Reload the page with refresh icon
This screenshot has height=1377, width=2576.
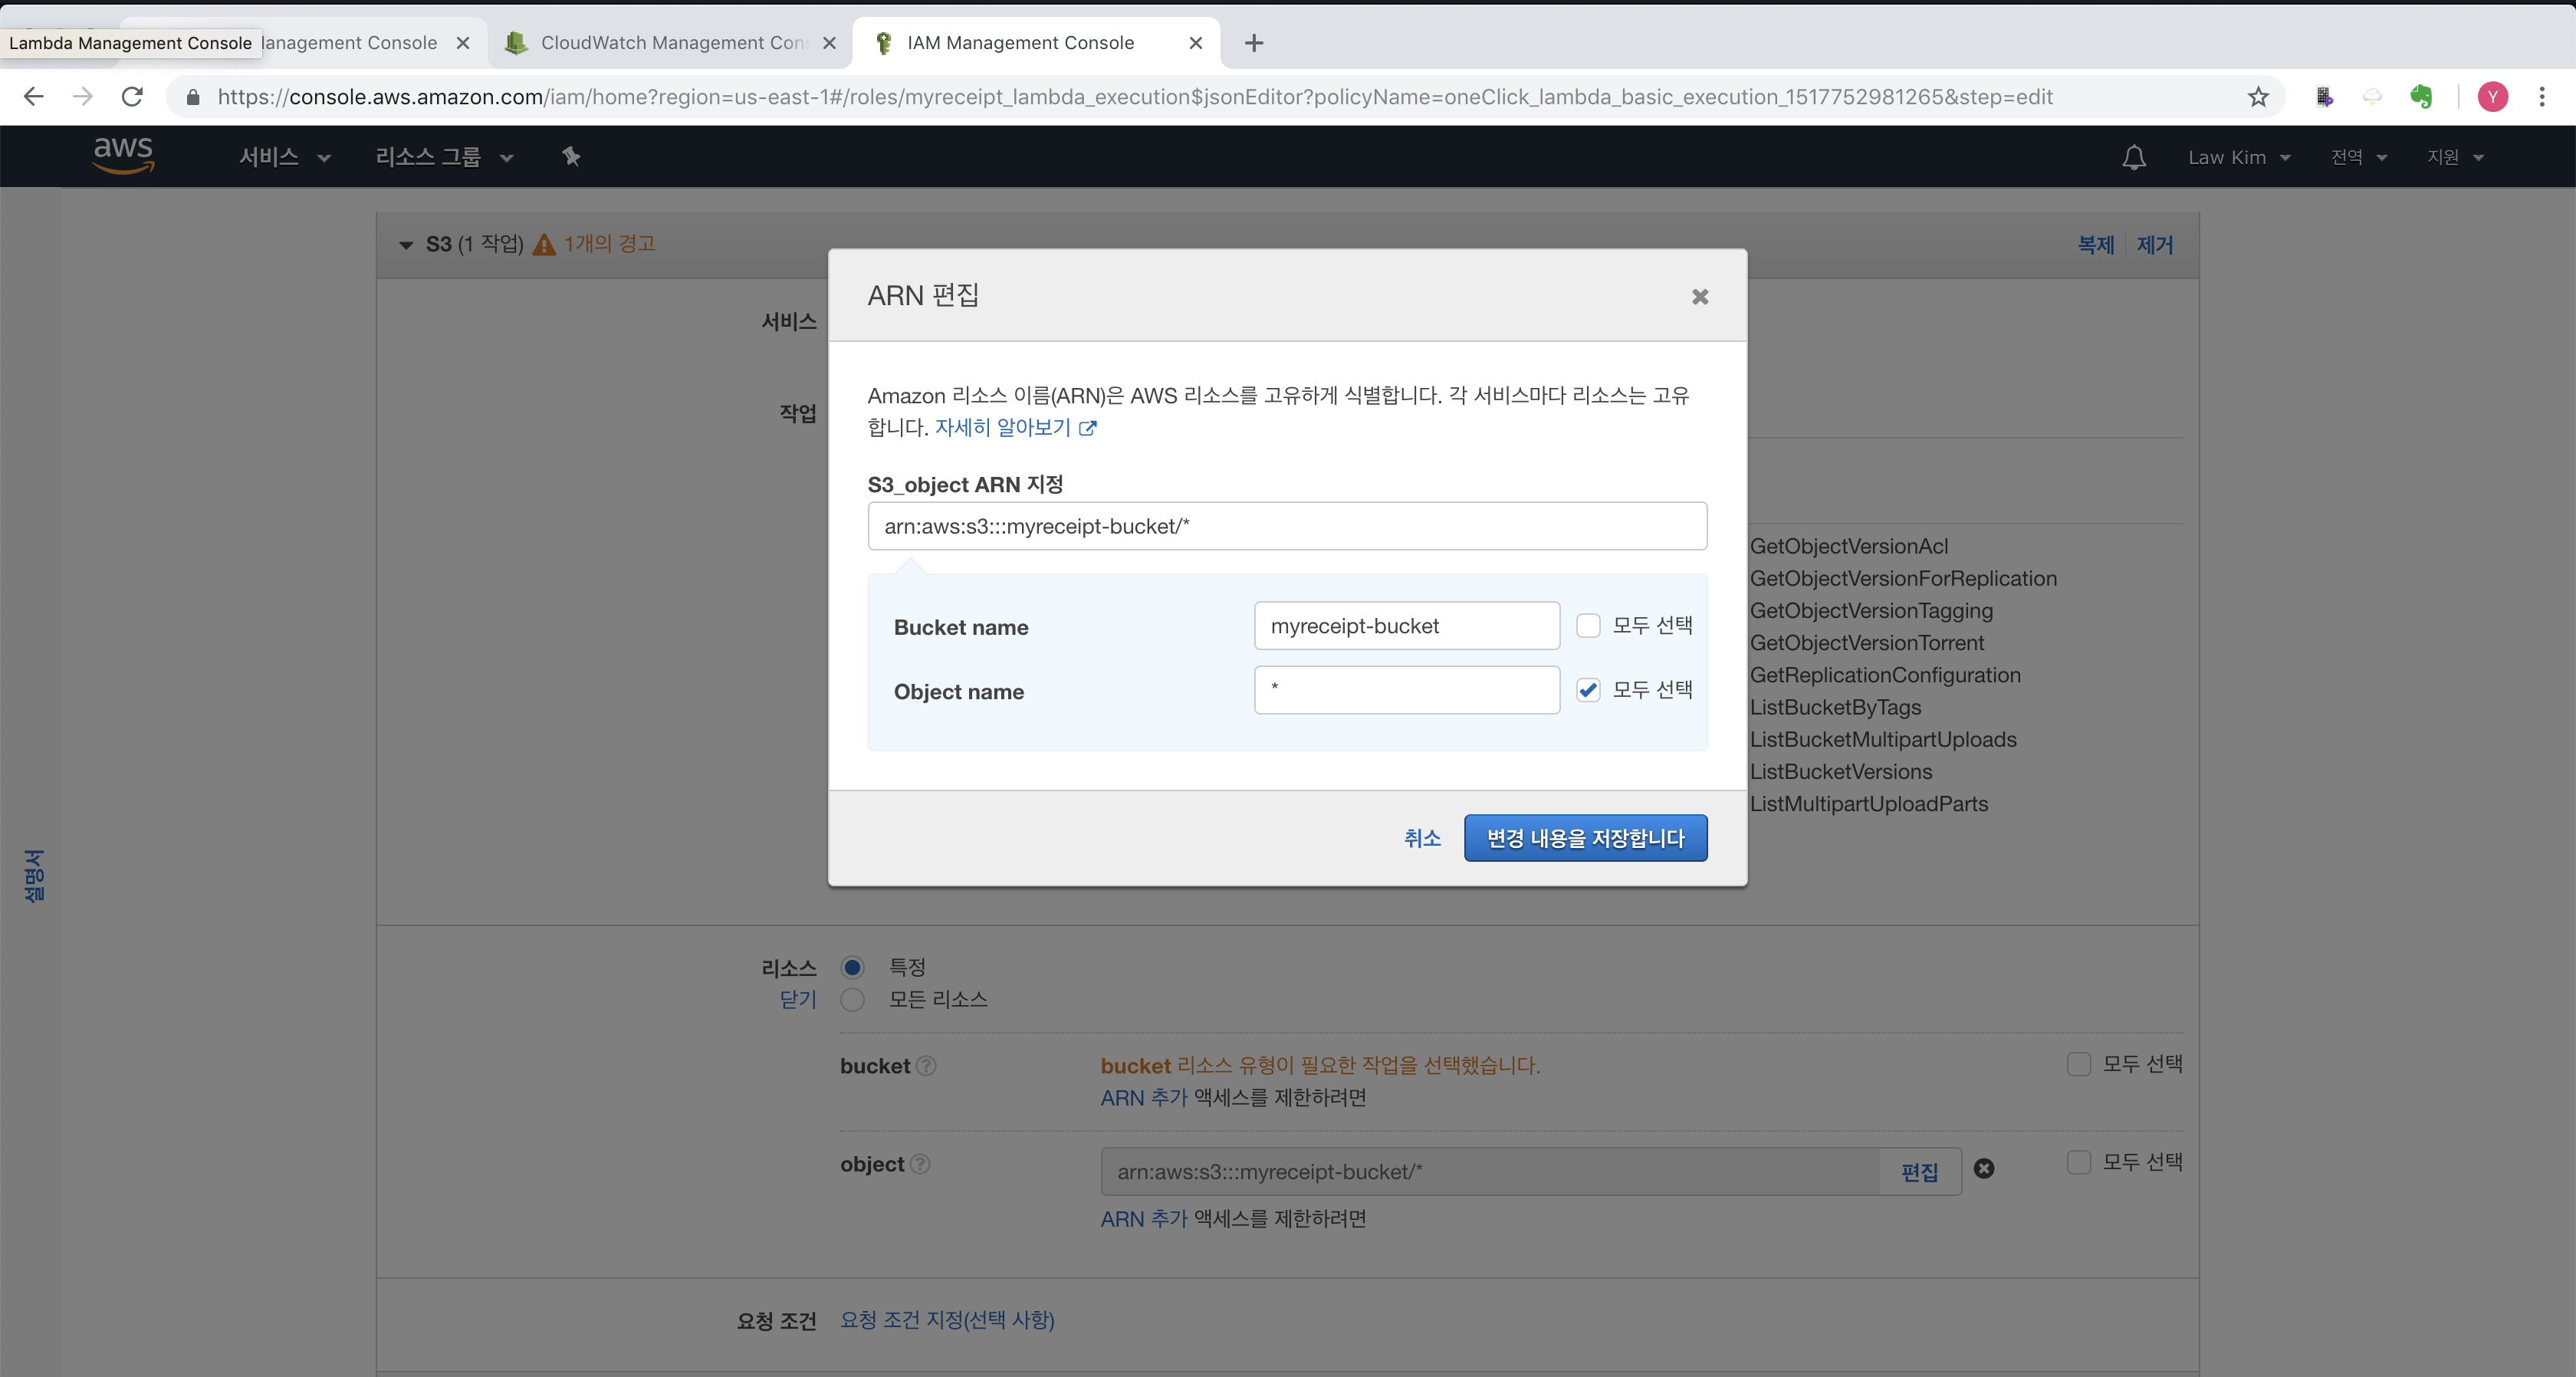pyautogui.click(x=132, y=97)
